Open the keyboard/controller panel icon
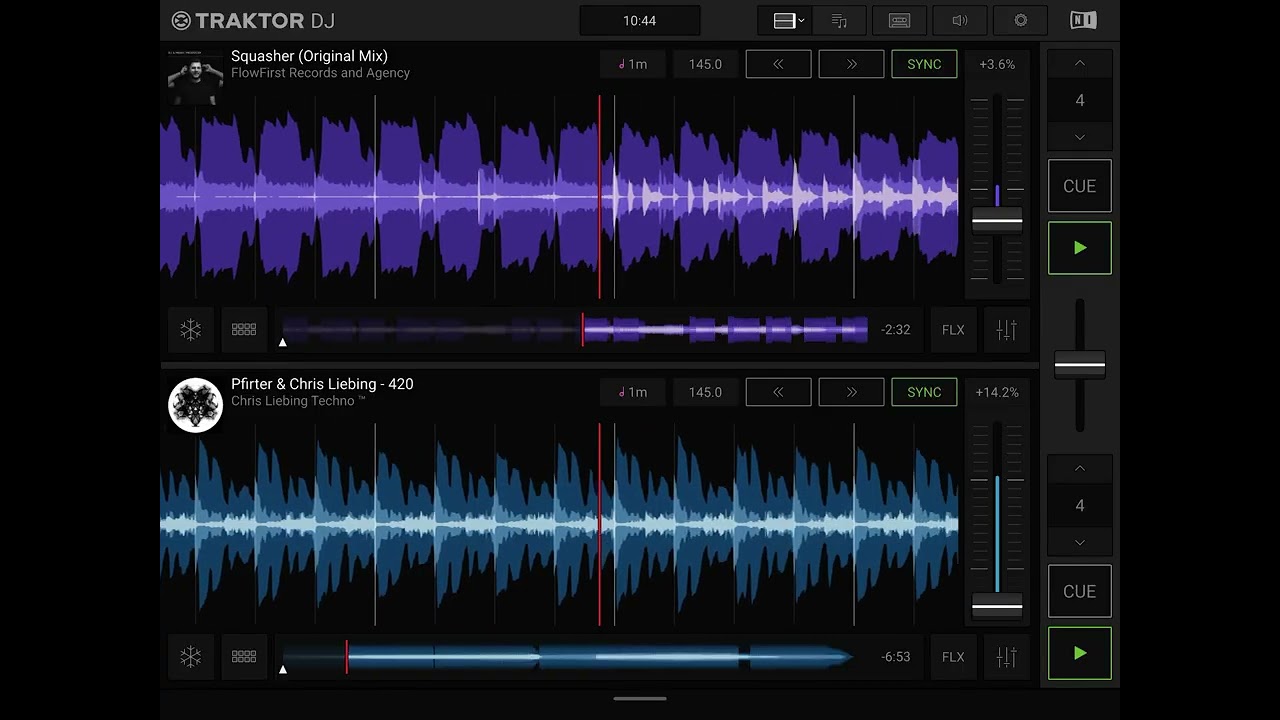This screenshot has width=1280, height=720. tap(899, 20)
